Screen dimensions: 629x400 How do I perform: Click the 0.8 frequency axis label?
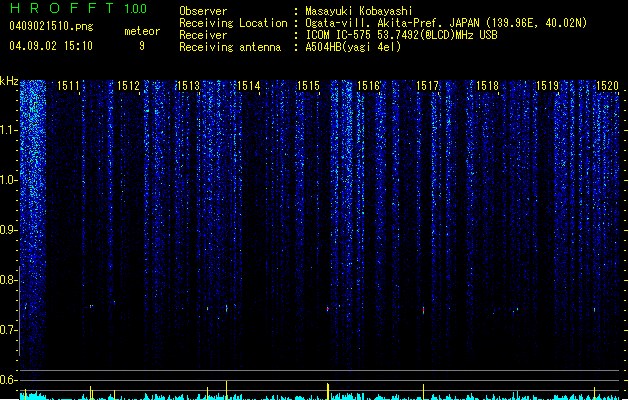point(9,280)
